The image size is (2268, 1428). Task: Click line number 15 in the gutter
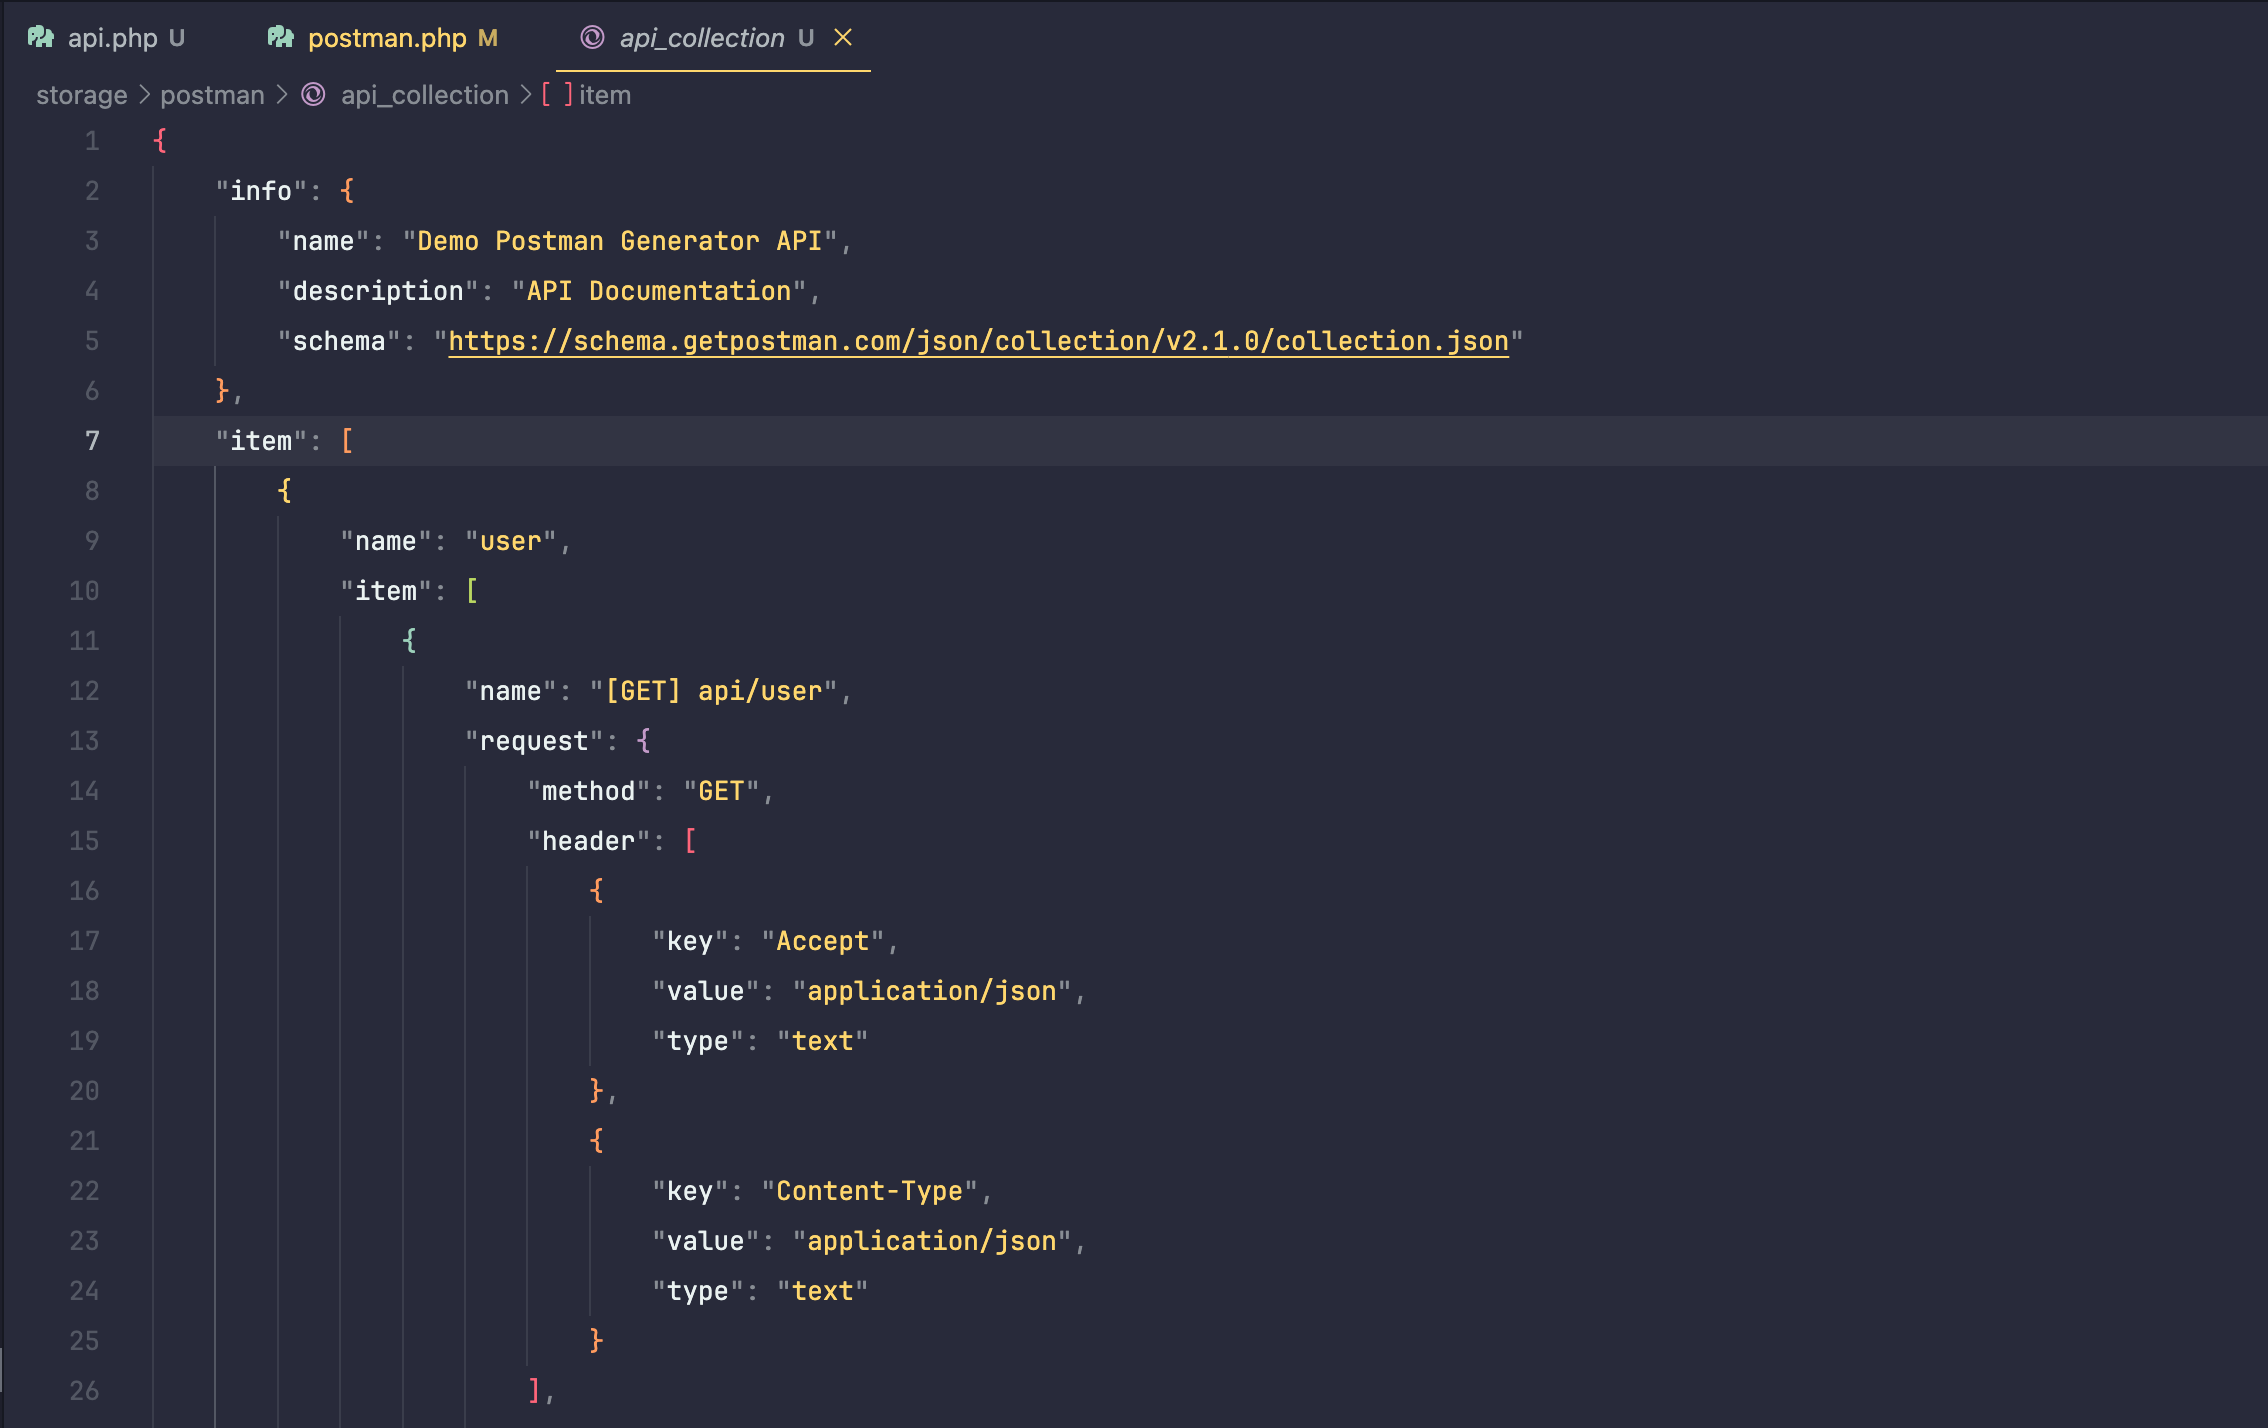click(x=84, y=841)
